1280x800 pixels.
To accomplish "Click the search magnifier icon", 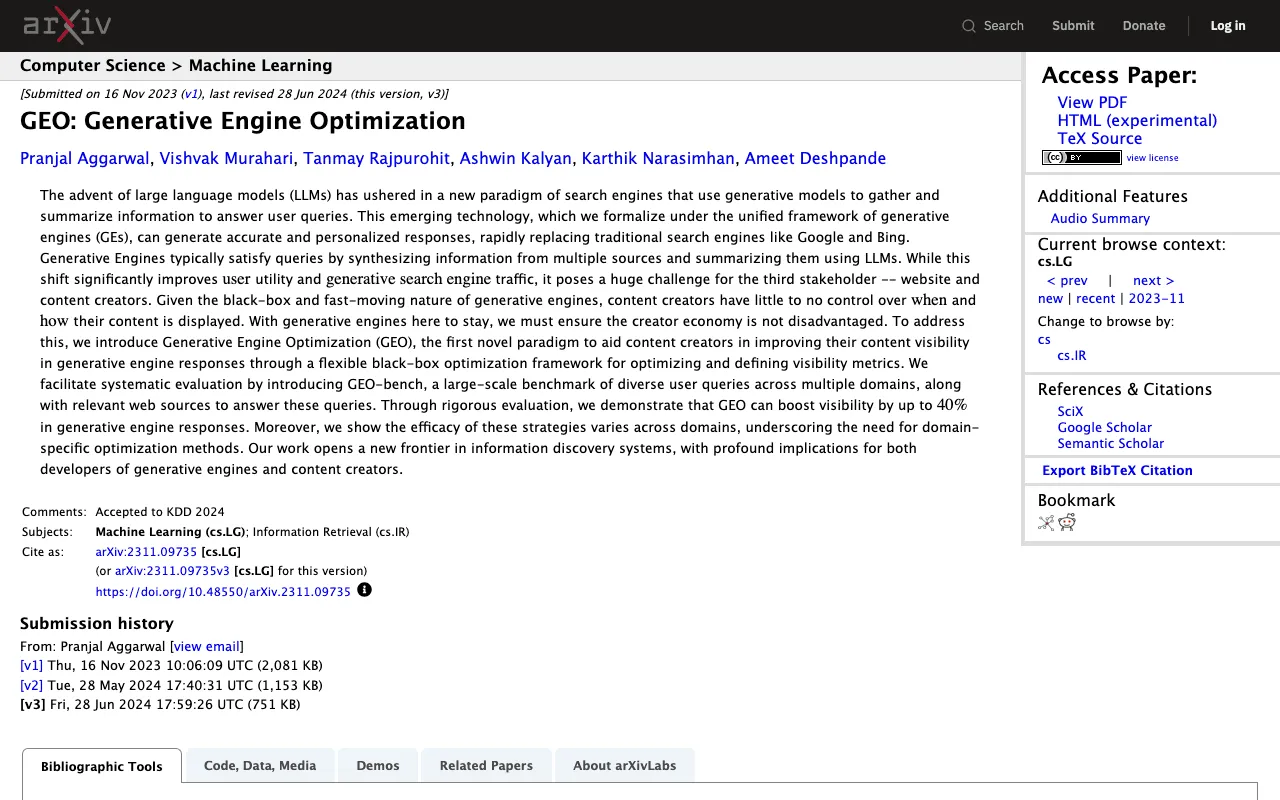I will pos(968,26).
